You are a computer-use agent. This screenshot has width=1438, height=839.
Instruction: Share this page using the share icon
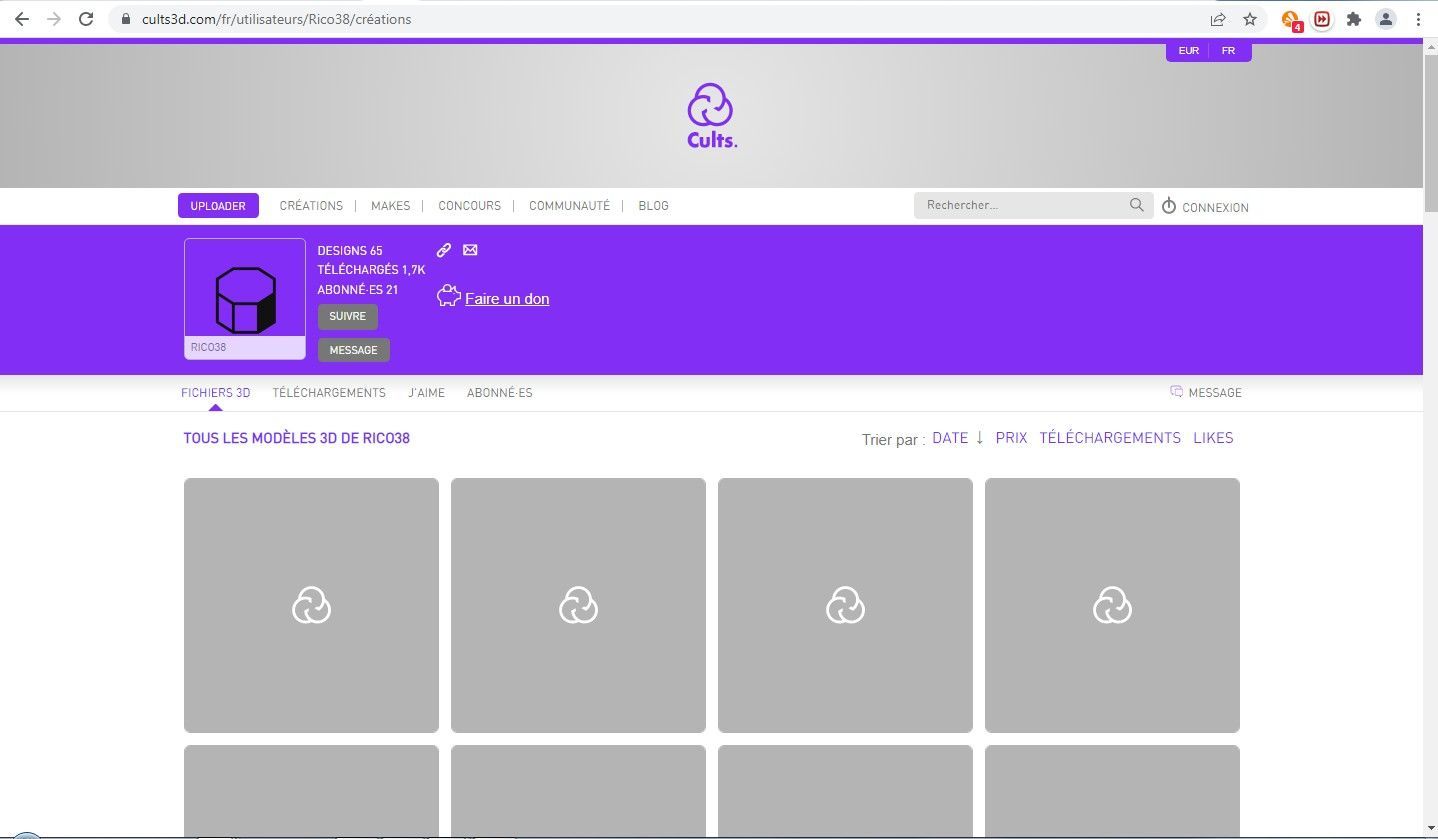tap(1218, 19)
